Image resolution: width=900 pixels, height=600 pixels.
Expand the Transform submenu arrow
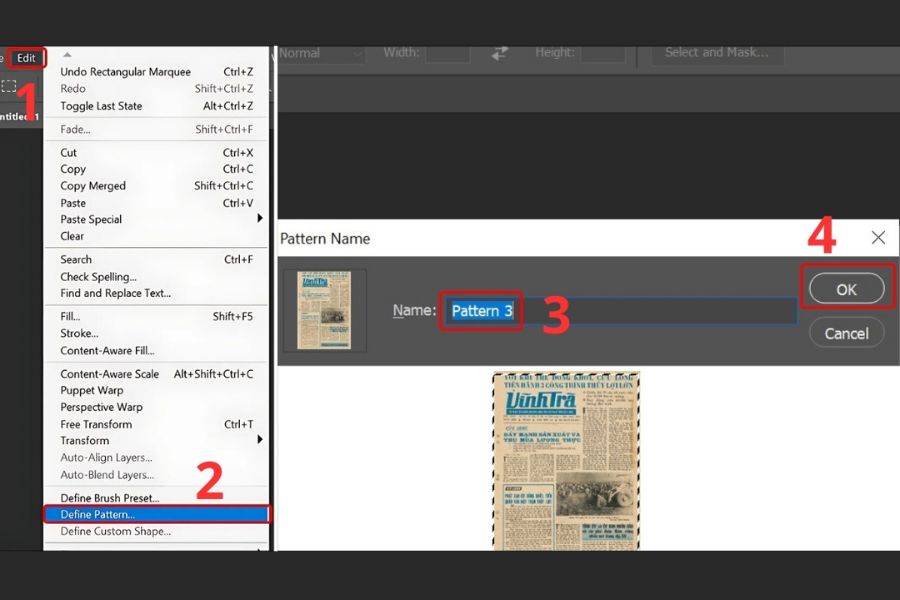pos(260,440)
